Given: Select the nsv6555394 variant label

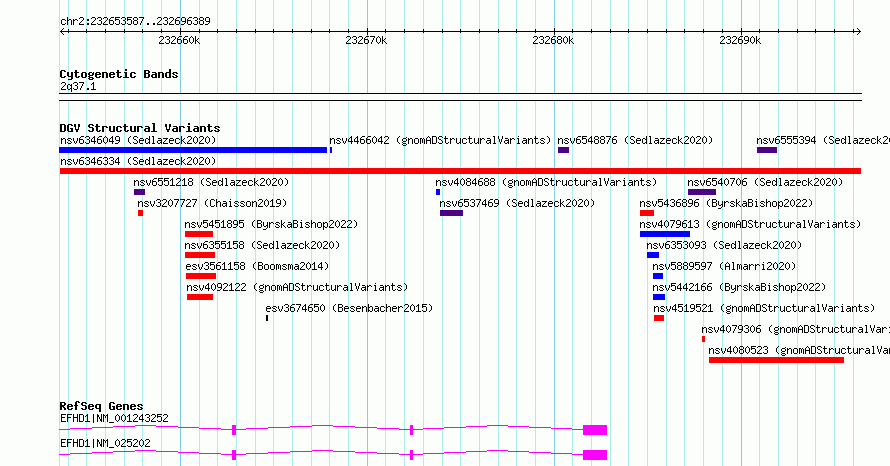Looking at the screenshot, I should (823, 140).
